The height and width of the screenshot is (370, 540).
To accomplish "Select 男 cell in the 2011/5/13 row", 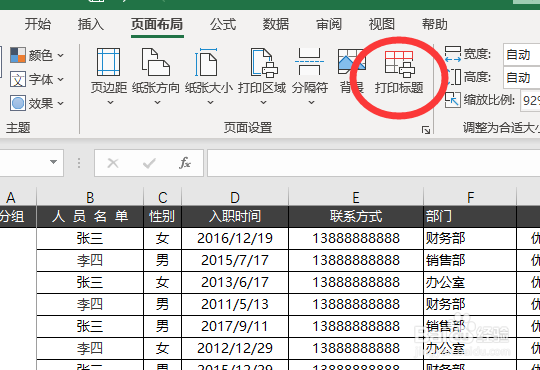I will click(x=163, y=305).
